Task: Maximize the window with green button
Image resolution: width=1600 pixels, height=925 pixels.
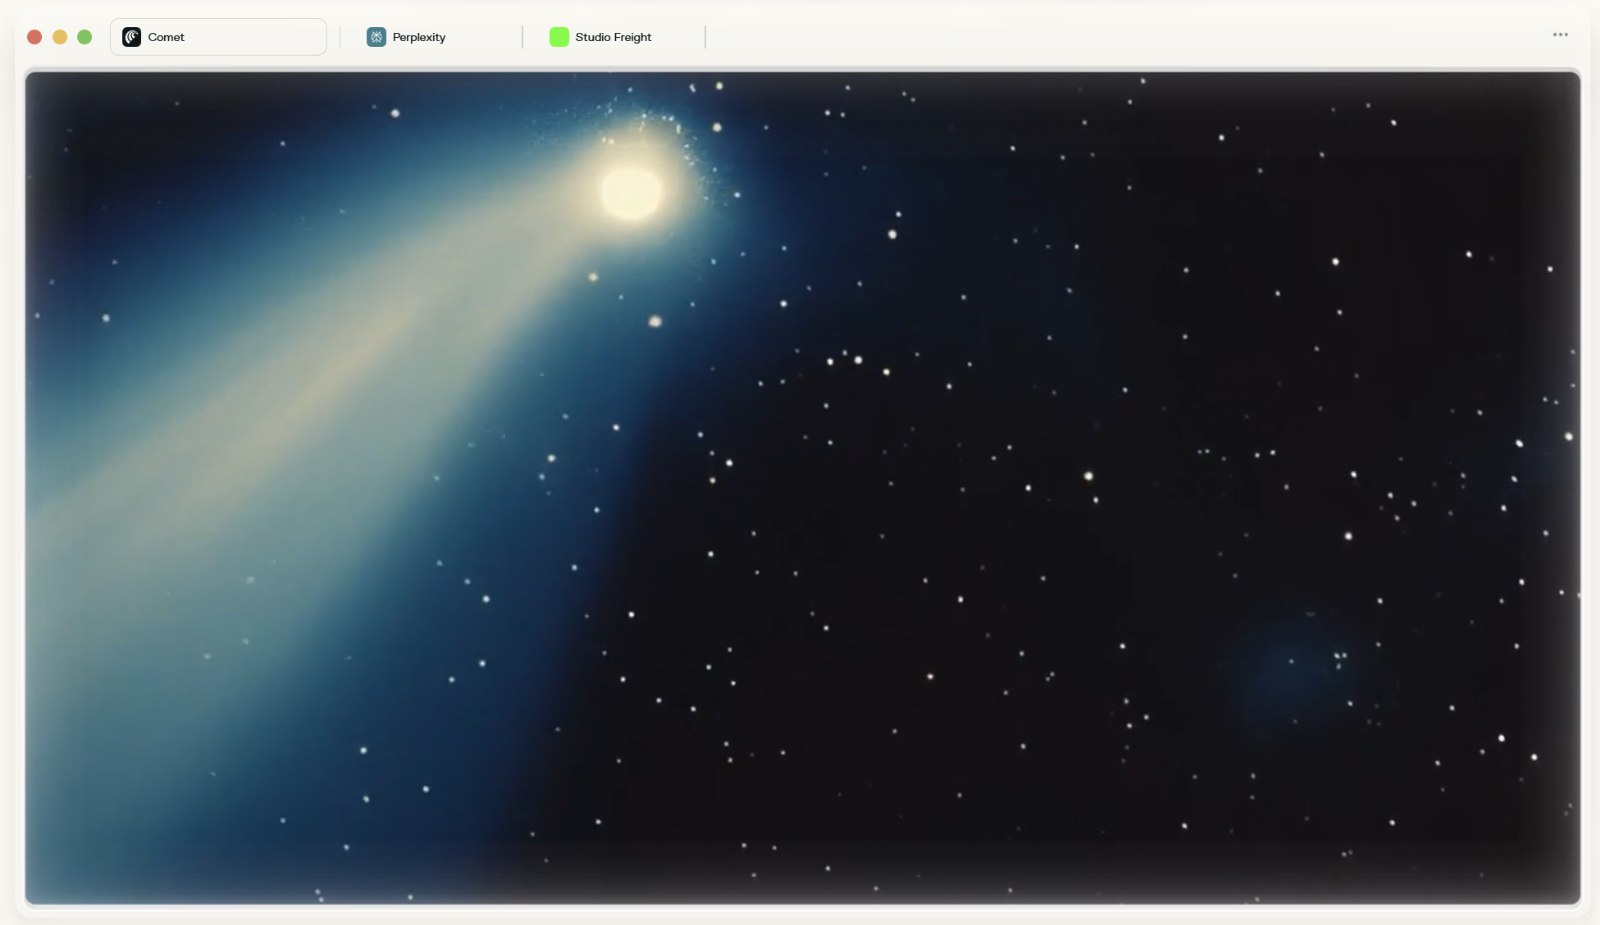Action: 85,37
